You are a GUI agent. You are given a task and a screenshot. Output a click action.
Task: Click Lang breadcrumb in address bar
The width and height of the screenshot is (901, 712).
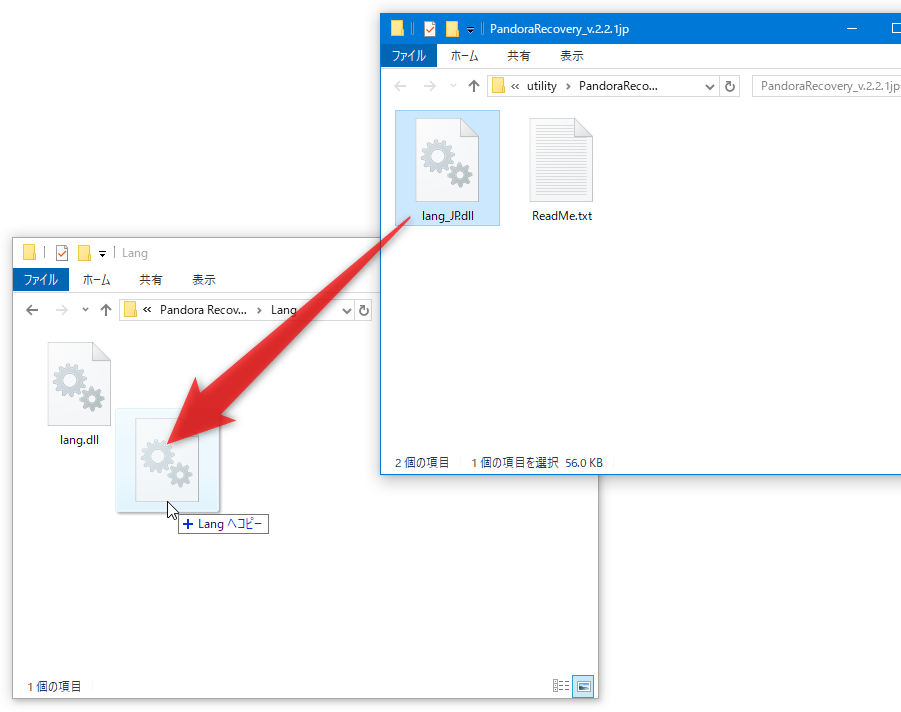pyautogui.click(x=284, y=310)
